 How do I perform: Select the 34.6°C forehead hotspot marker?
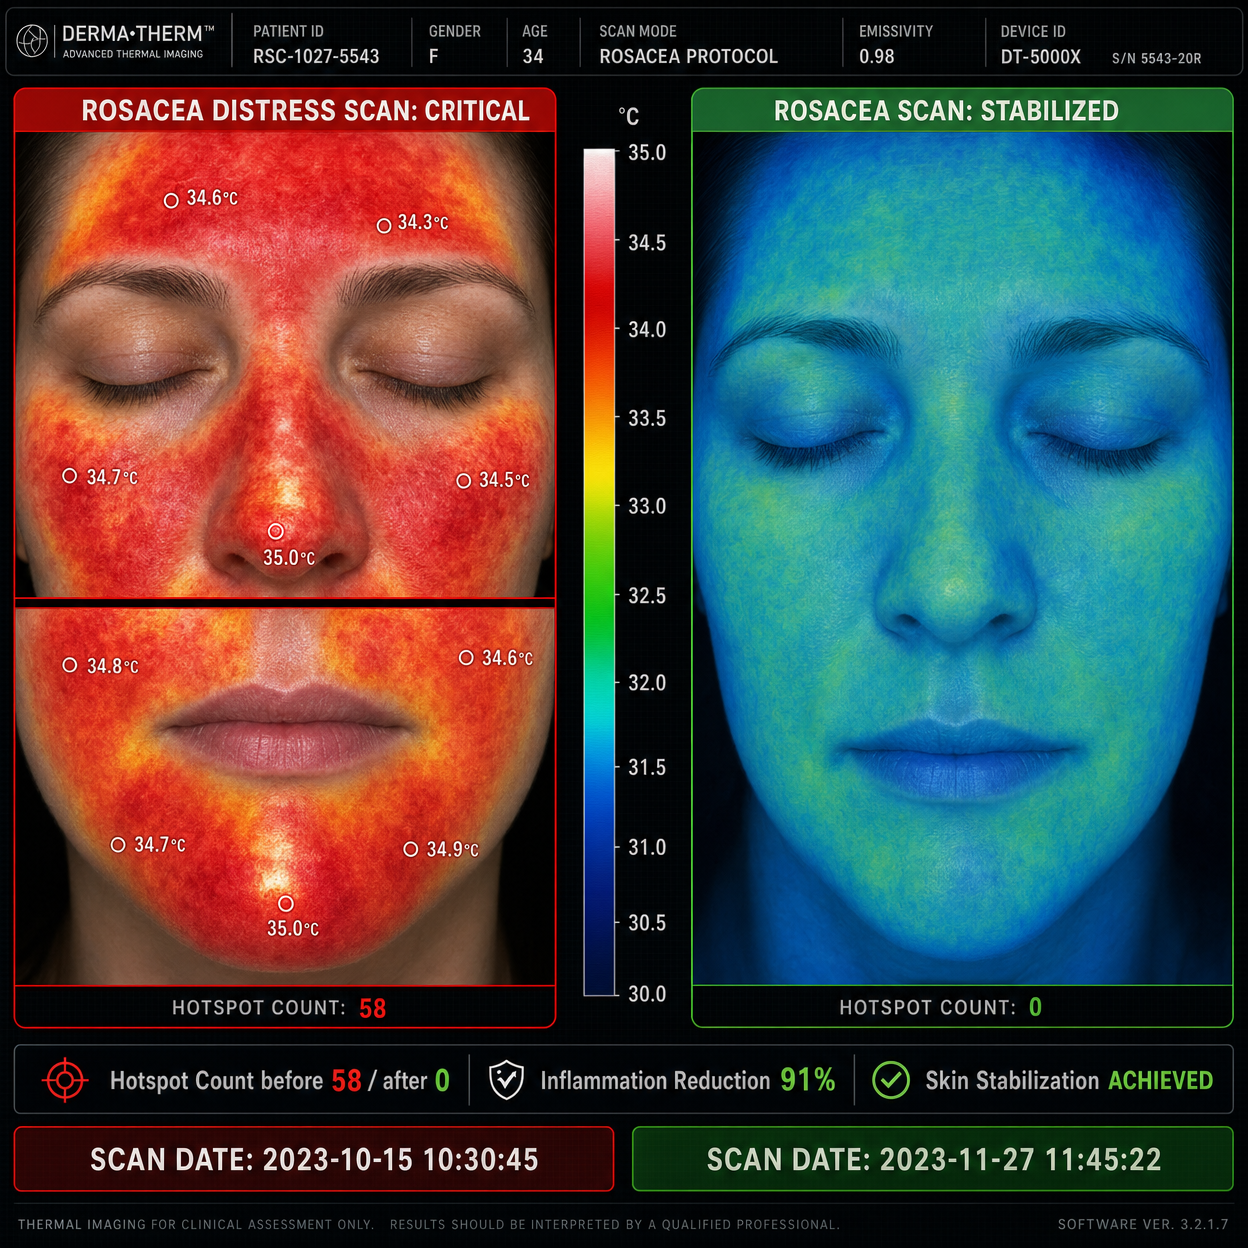[171, 200]
